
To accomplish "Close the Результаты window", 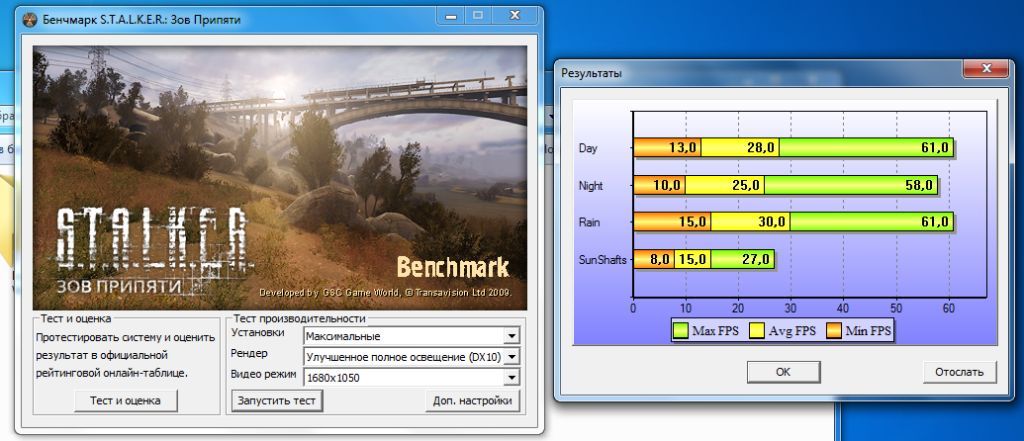I will (987, 68).
